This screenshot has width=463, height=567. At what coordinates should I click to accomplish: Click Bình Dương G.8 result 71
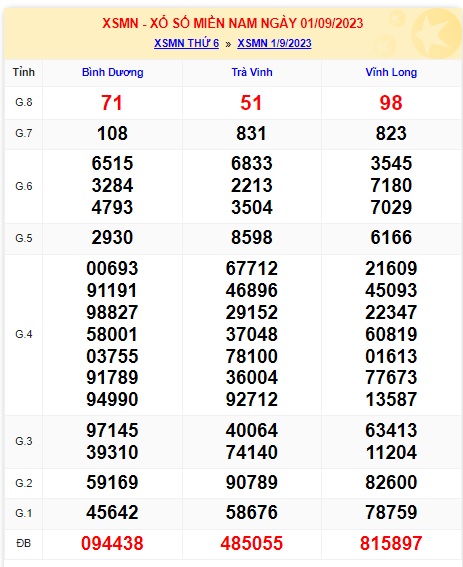112,103
